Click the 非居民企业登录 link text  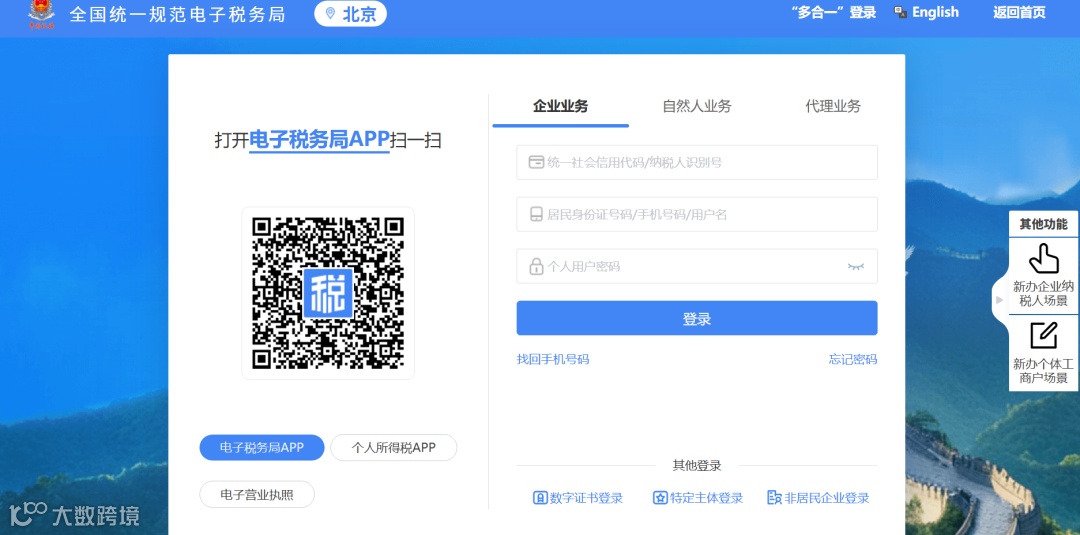tap(827, 498)
